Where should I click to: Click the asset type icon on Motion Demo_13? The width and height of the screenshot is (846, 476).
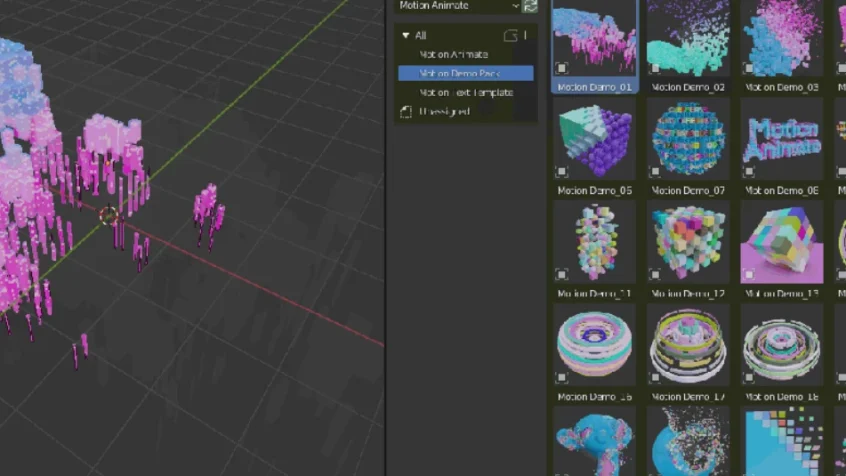click(x=749, y=275)
